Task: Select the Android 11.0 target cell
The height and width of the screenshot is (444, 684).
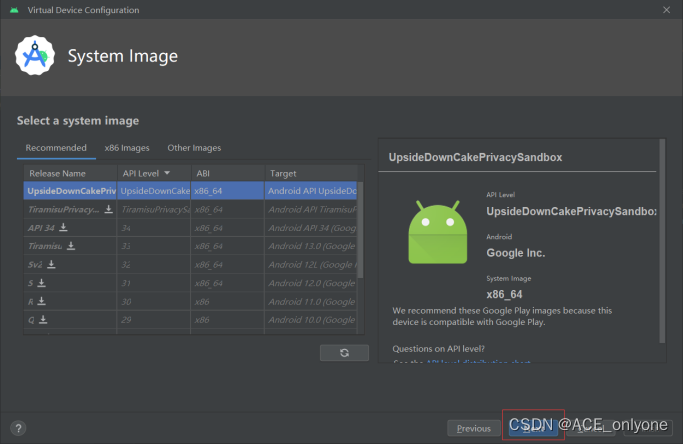Action: (x=311, y=301)
